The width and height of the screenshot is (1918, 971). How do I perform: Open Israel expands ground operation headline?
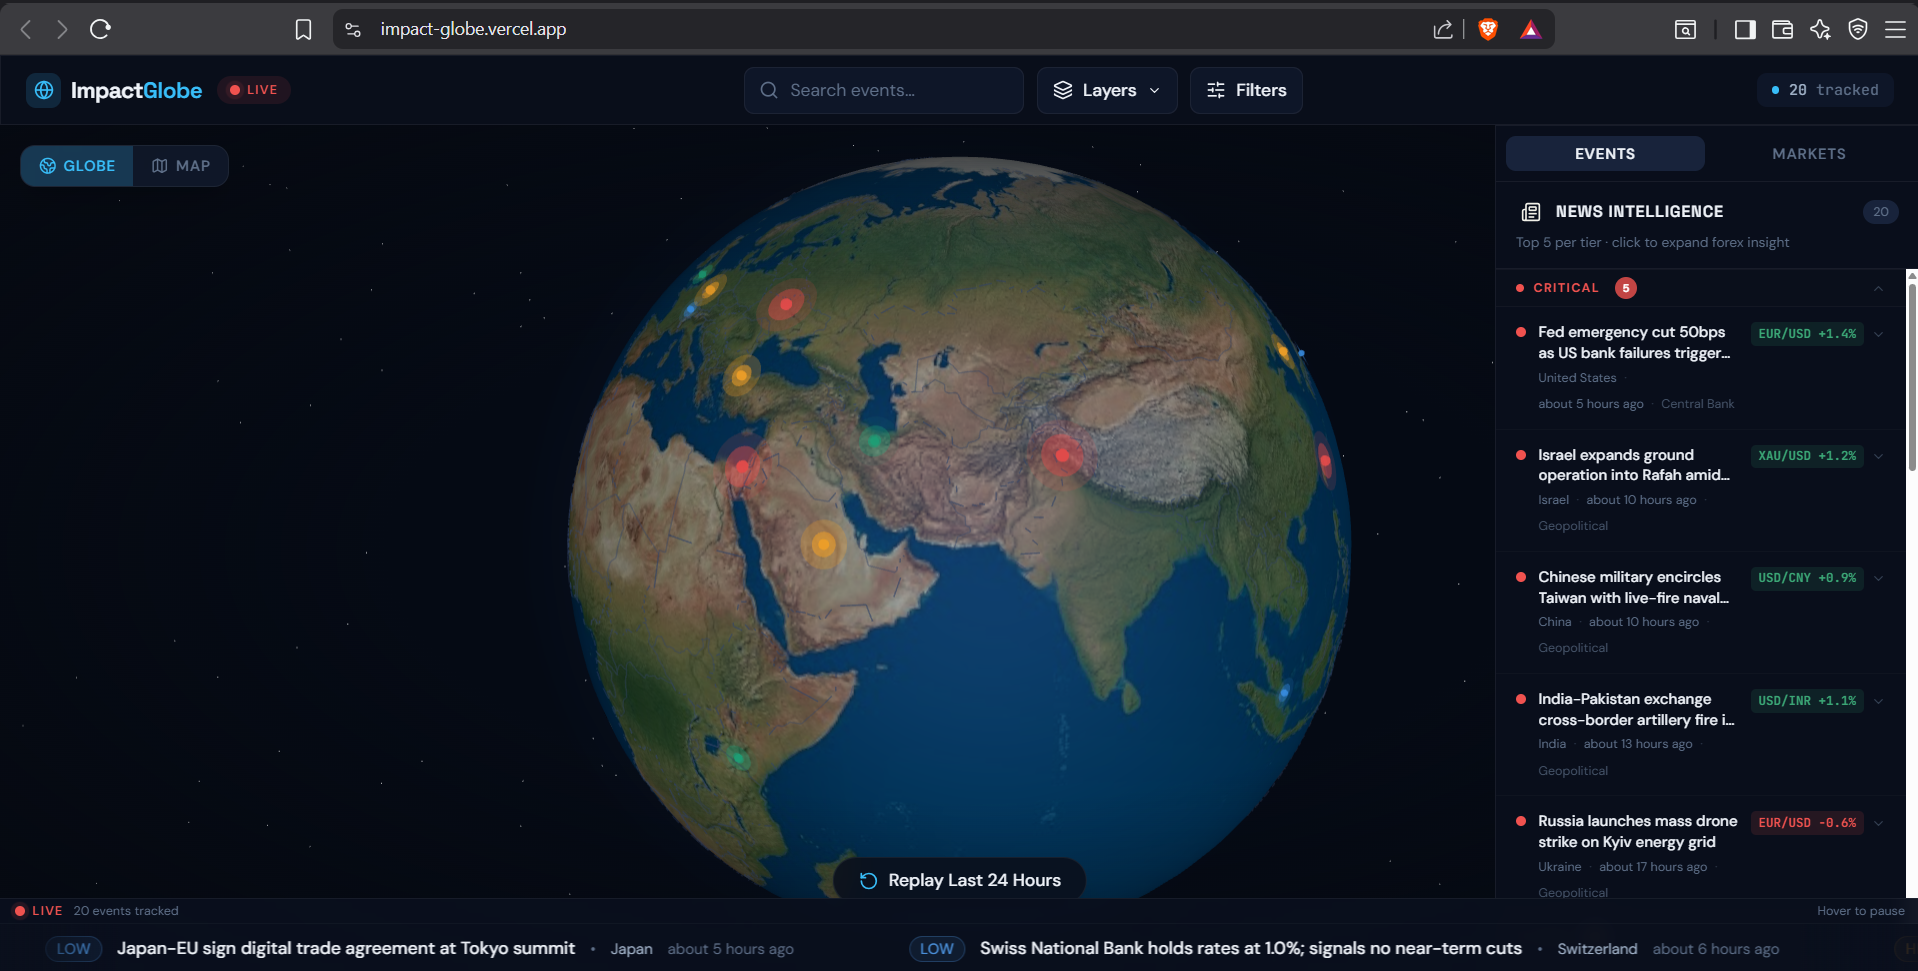(1634, 465)
